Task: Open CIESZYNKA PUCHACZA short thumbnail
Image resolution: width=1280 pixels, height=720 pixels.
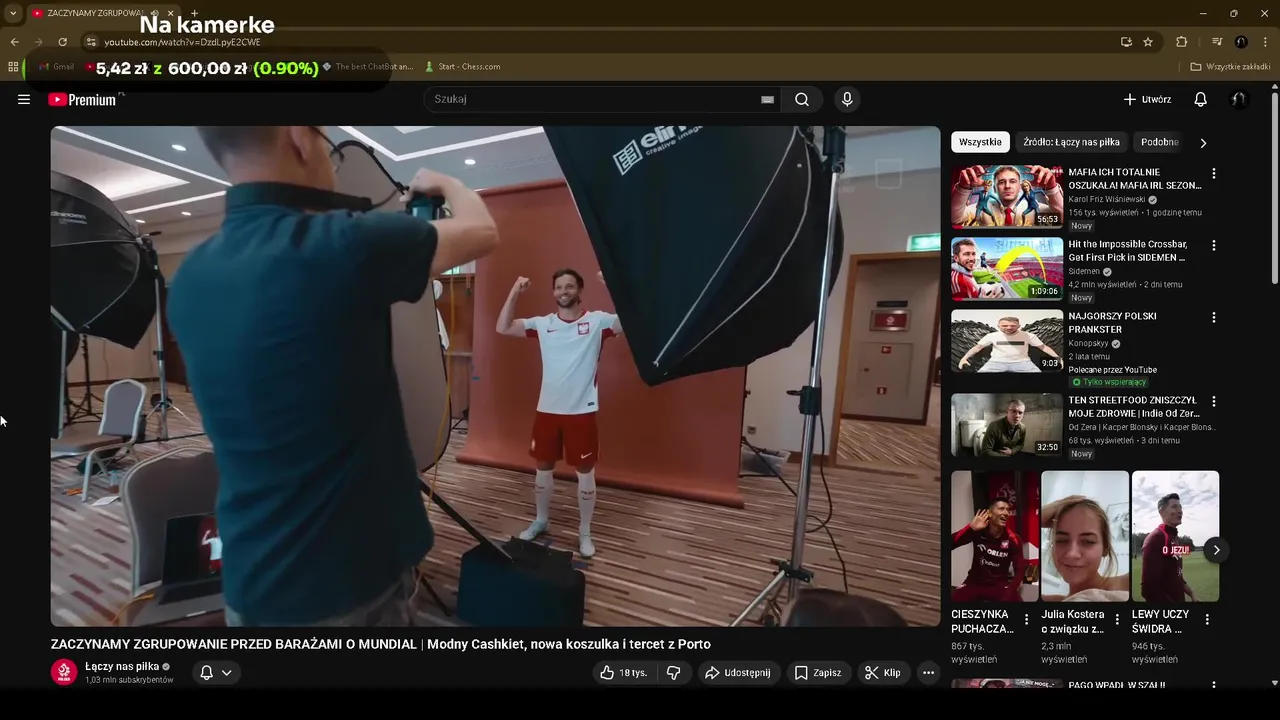Action: click(995, 536)
